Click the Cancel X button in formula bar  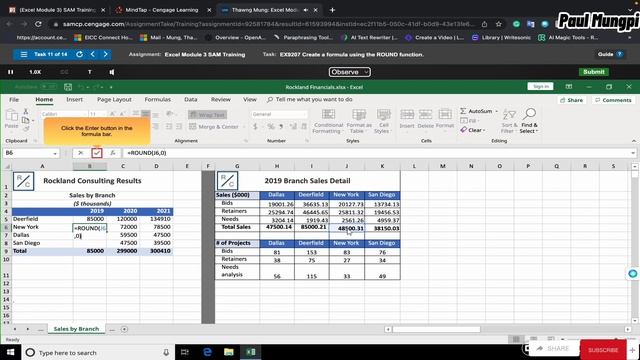click(80, 153)
